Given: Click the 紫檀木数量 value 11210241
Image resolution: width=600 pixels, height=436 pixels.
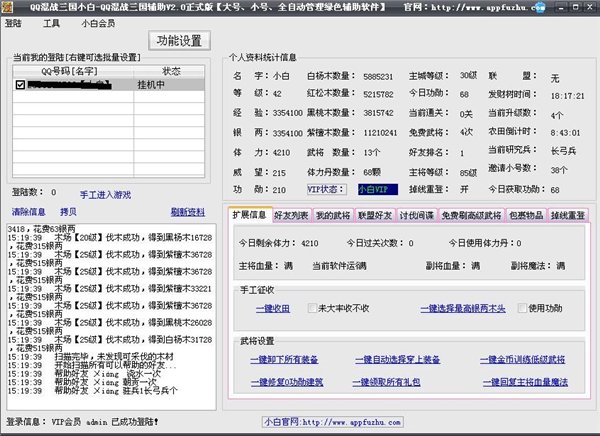Looking at the screenshot, I should tap(380, 133).
